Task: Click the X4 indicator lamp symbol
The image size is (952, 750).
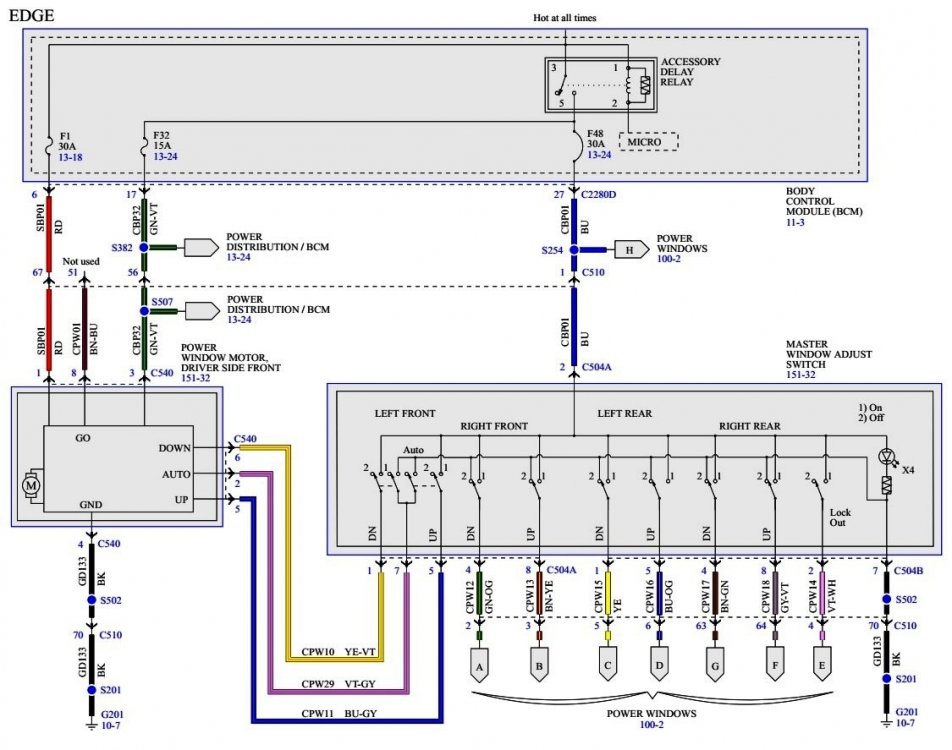Action: pyautogui.click(x=888, y=456)
